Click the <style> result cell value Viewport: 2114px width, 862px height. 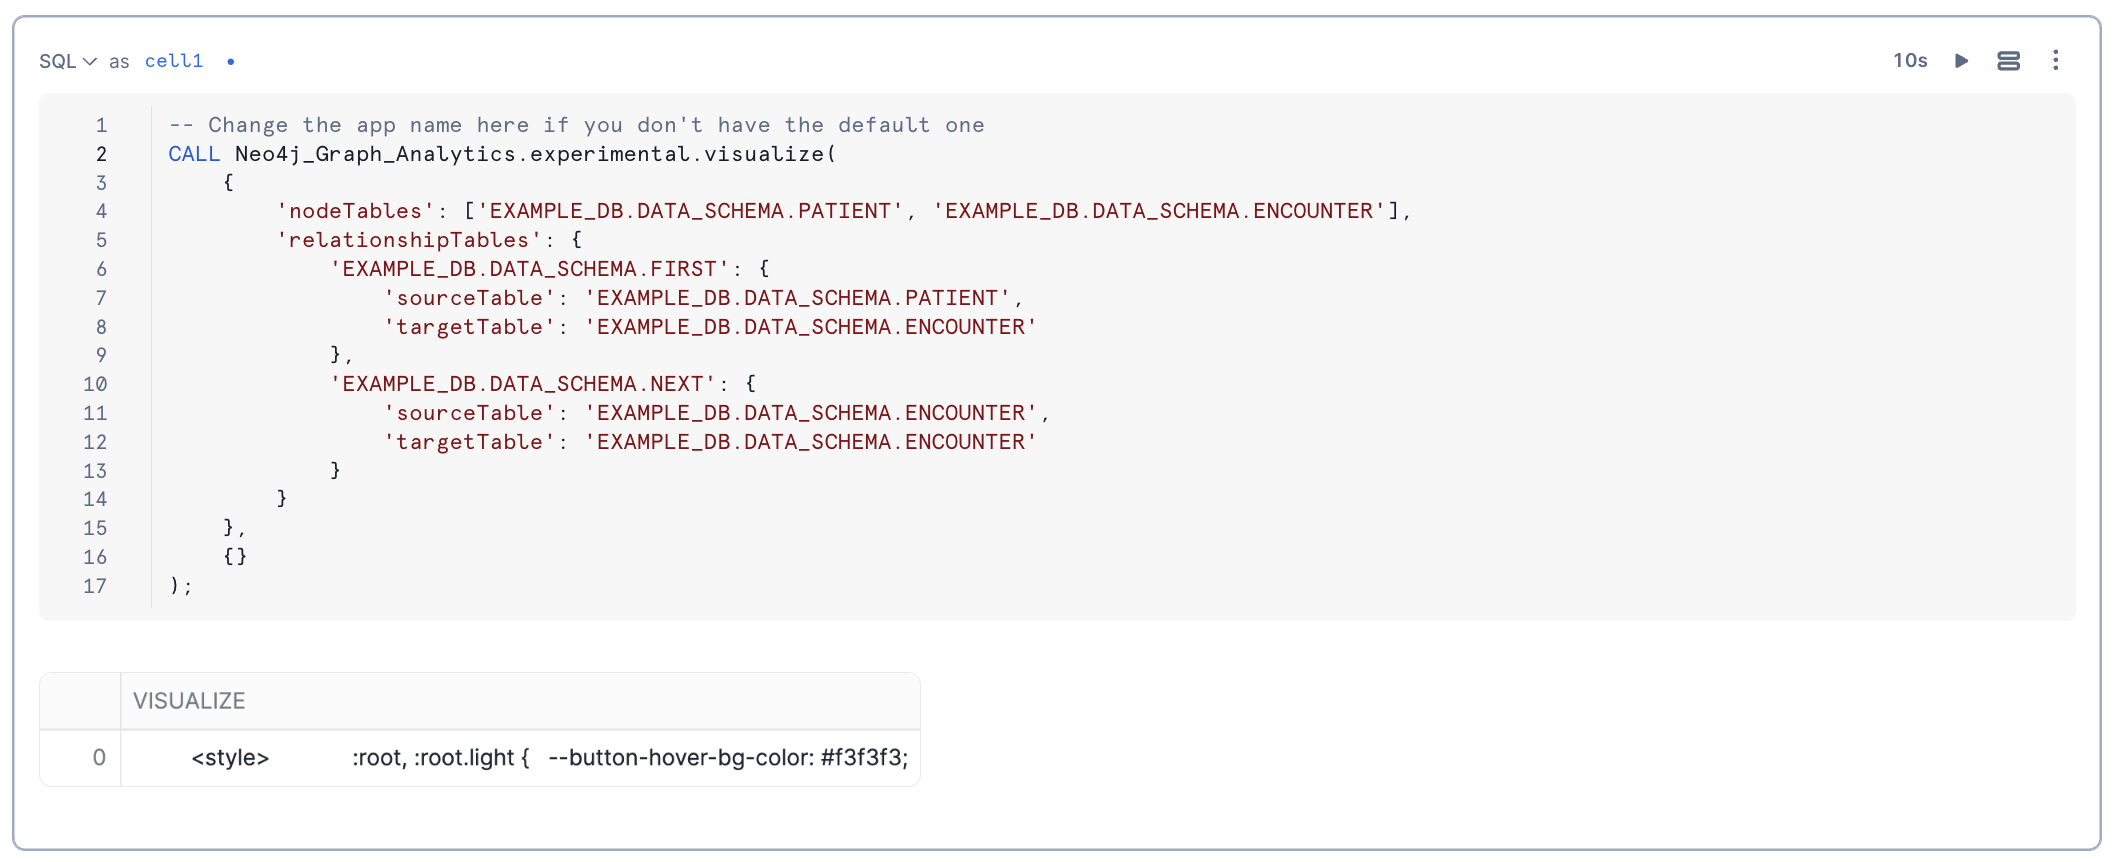pyautogui.click(x=520, y=758)
